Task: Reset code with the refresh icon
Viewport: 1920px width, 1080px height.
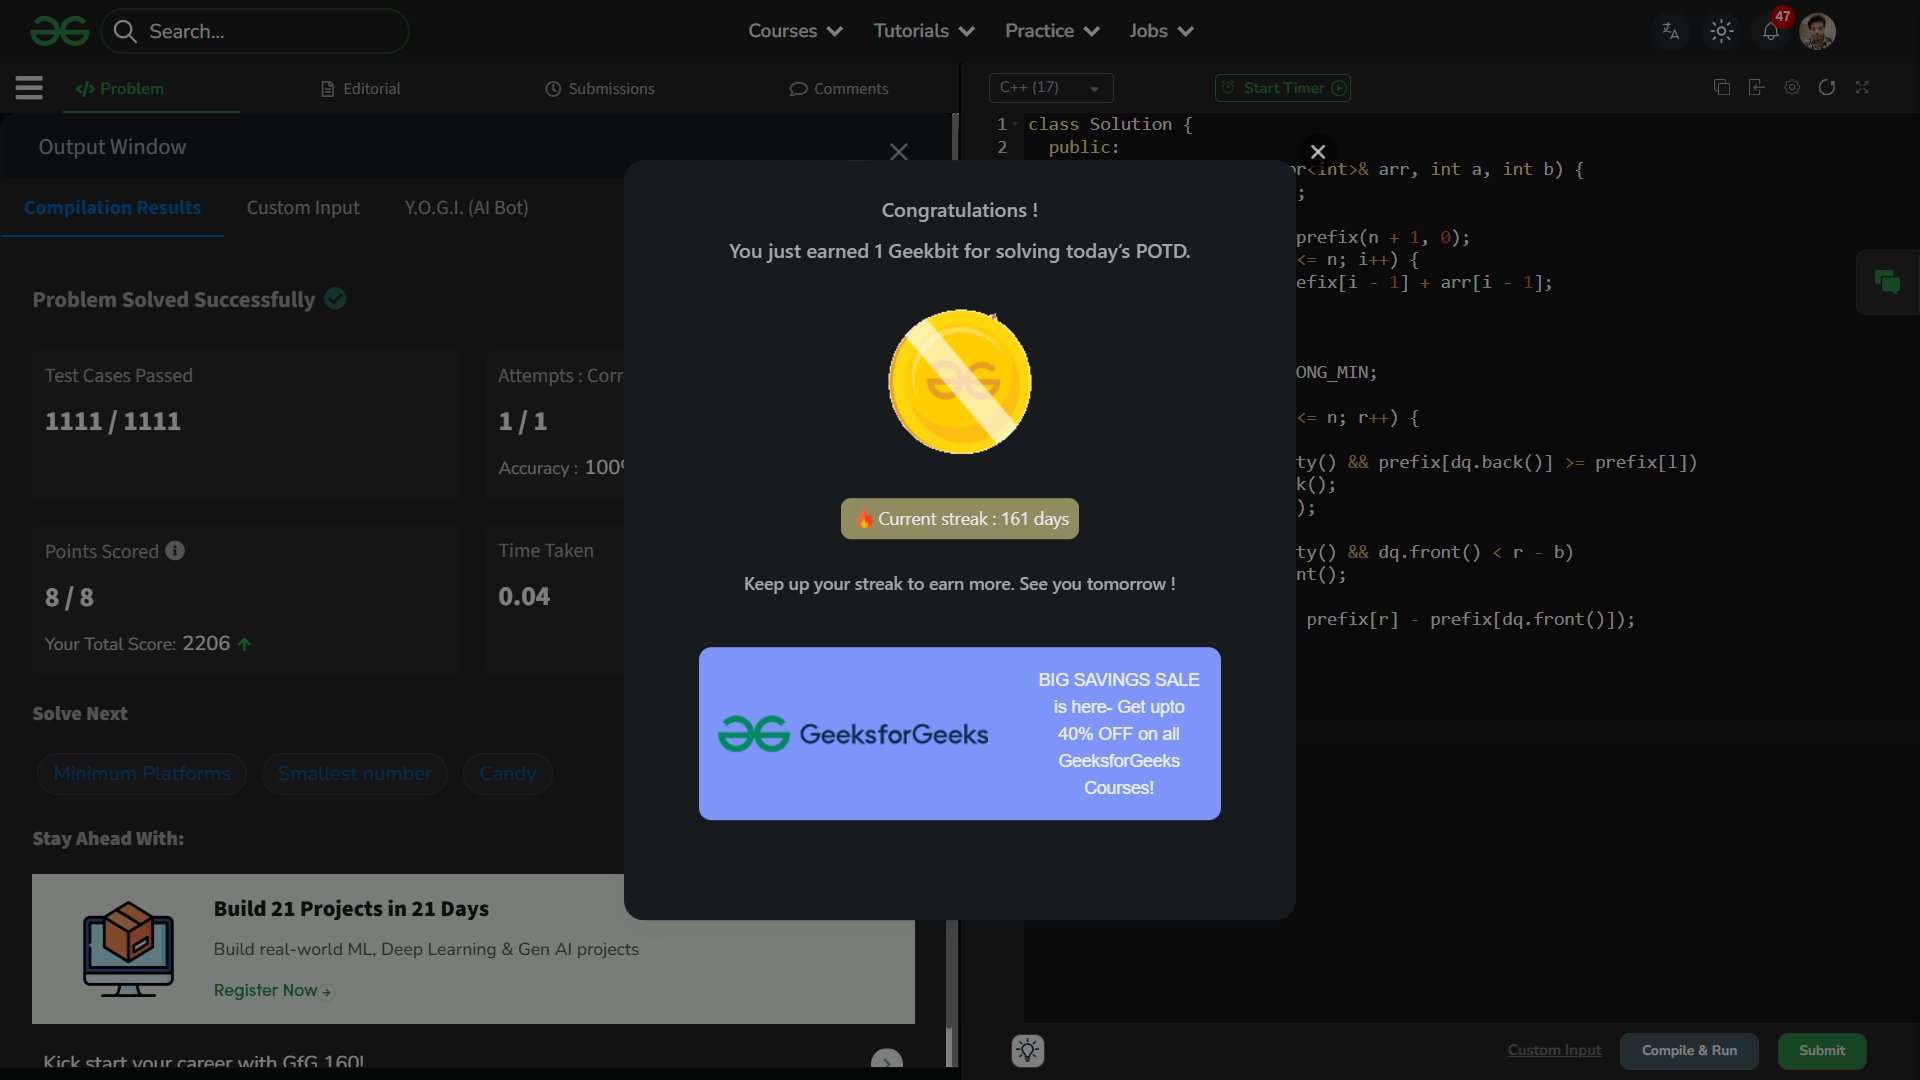Action: point(1827,88)
